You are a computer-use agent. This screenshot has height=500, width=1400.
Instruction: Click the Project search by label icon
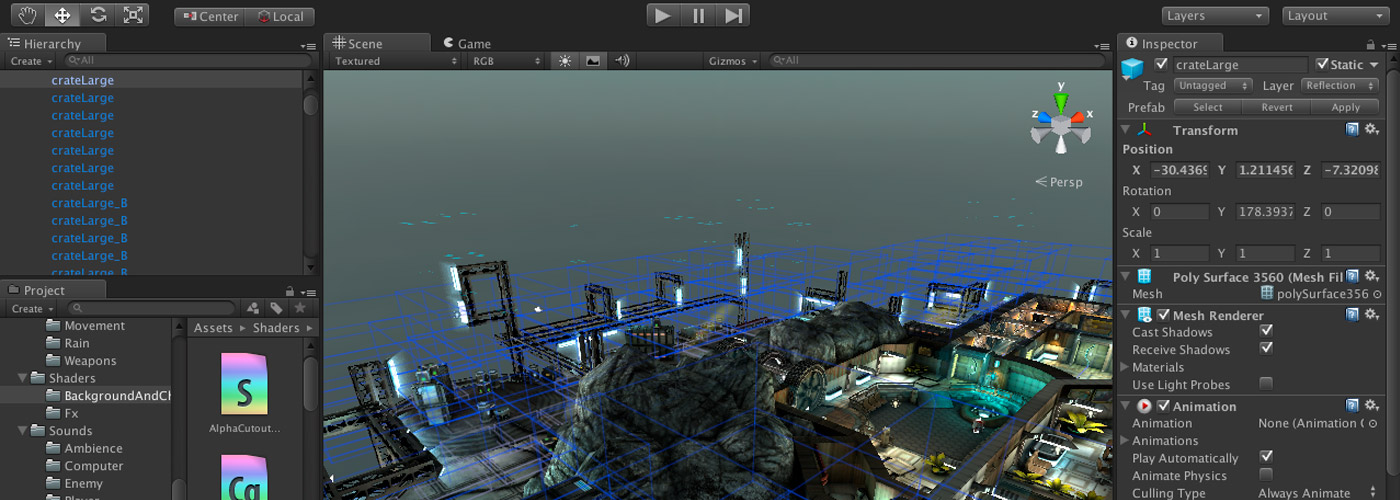pyautogui.click(x=276, y=309)
